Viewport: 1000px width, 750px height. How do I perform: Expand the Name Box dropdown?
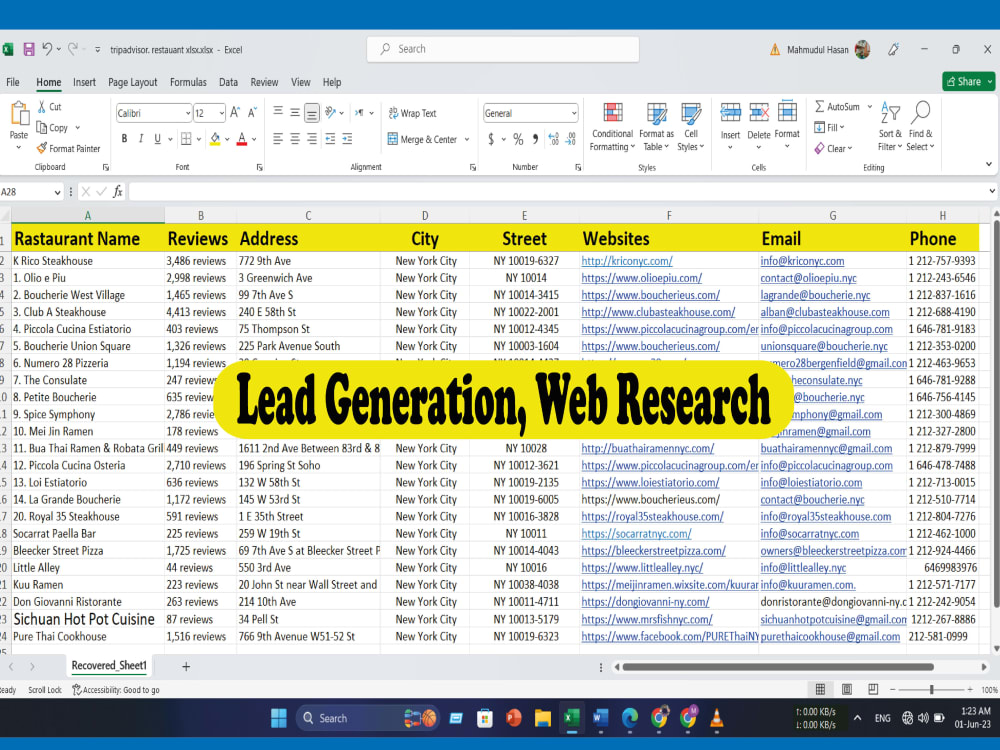57,192
